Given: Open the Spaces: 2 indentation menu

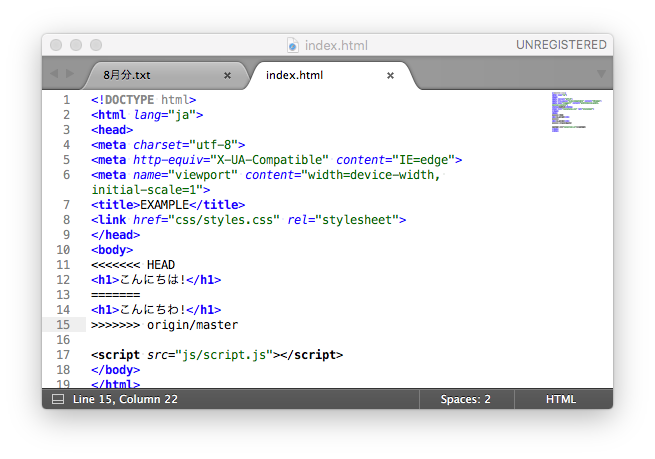Looking at the screenshot, I should pyautogui.click(x=466, y=399).
